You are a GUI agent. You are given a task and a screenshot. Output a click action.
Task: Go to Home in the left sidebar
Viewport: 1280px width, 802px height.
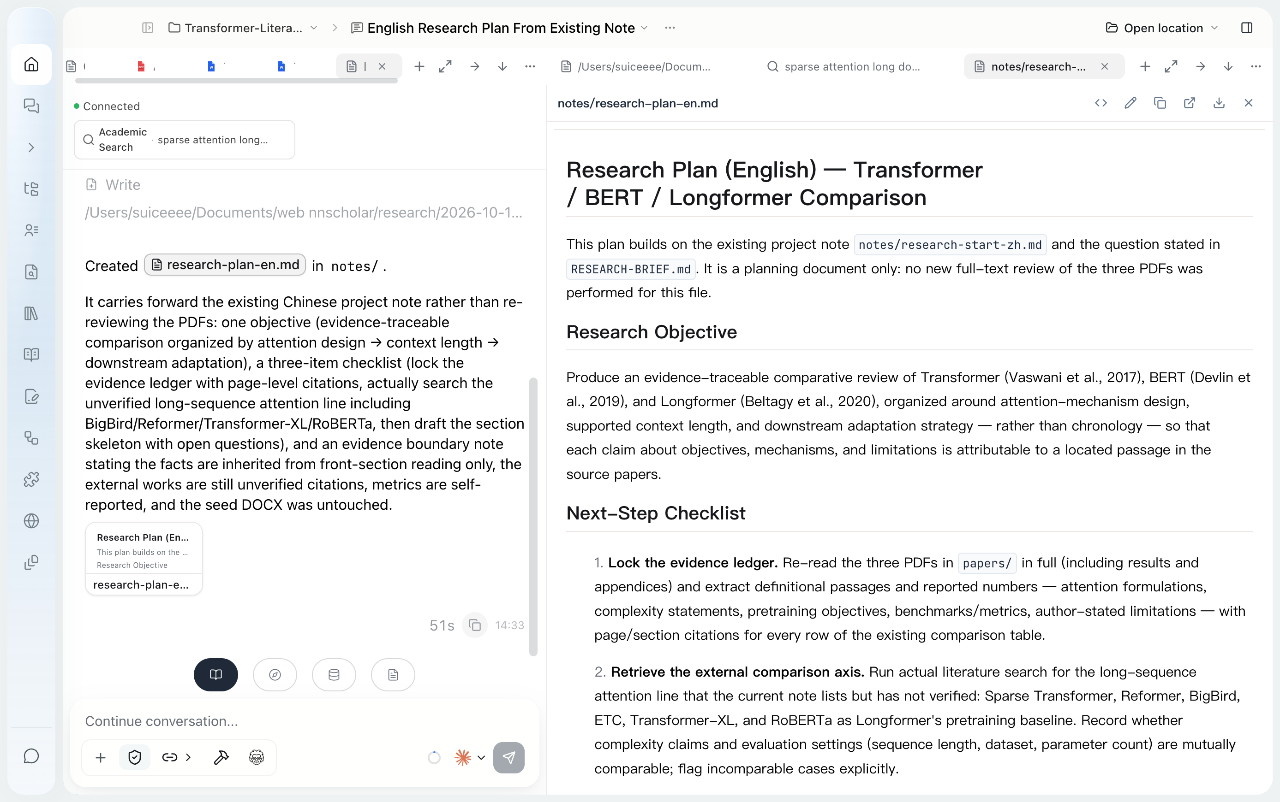coord(31,65)
